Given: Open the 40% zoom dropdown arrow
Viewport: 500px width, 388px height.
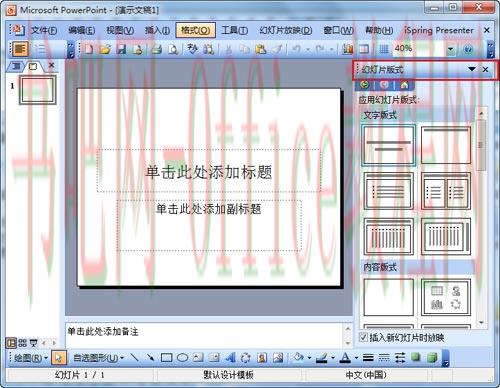Looking at the screenshot, I should [450, 49].
